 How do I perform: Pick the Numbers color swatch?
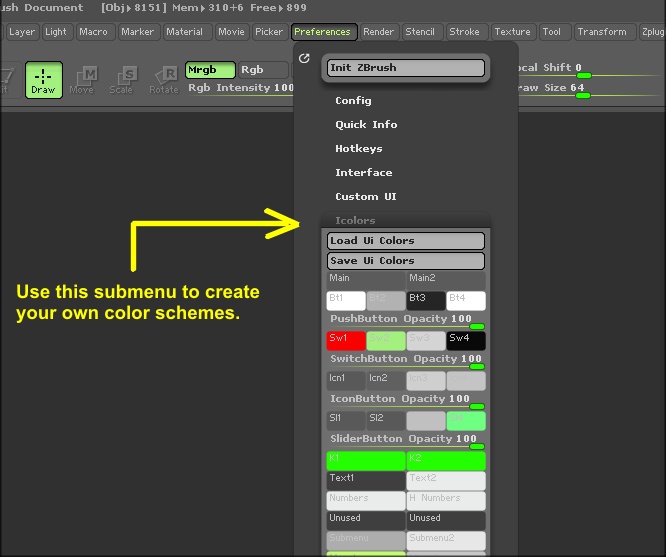coord(366,501)
